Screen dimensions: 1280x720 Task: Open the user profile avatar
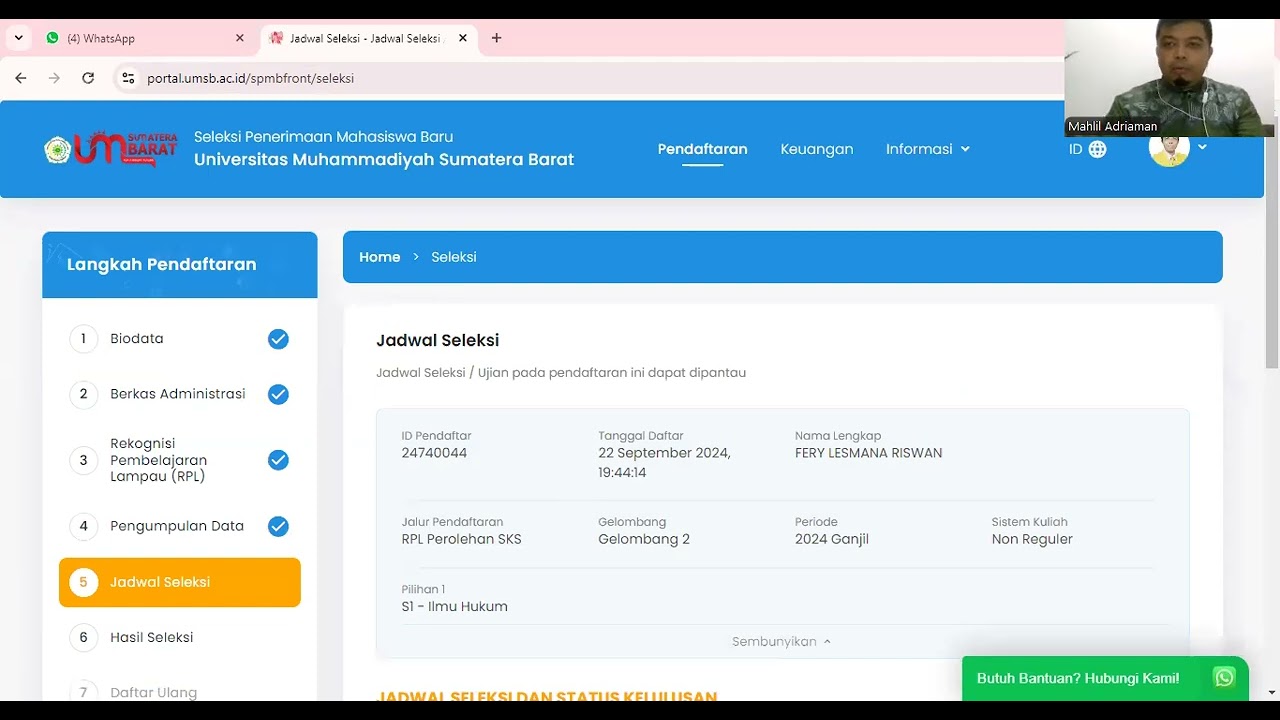tap(1169, 148)
